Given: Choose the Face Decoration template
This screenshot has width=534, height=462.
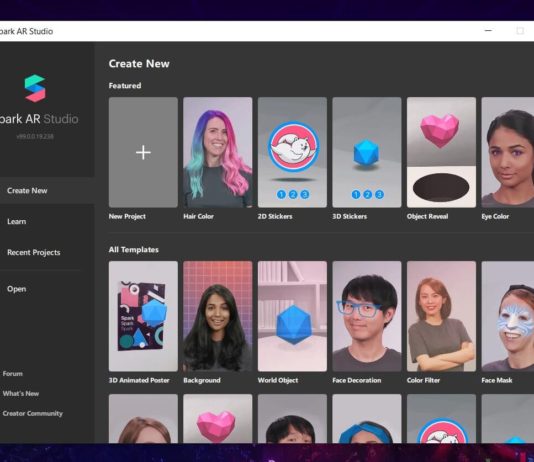Looking at the screenshot, I should (367, 316).
